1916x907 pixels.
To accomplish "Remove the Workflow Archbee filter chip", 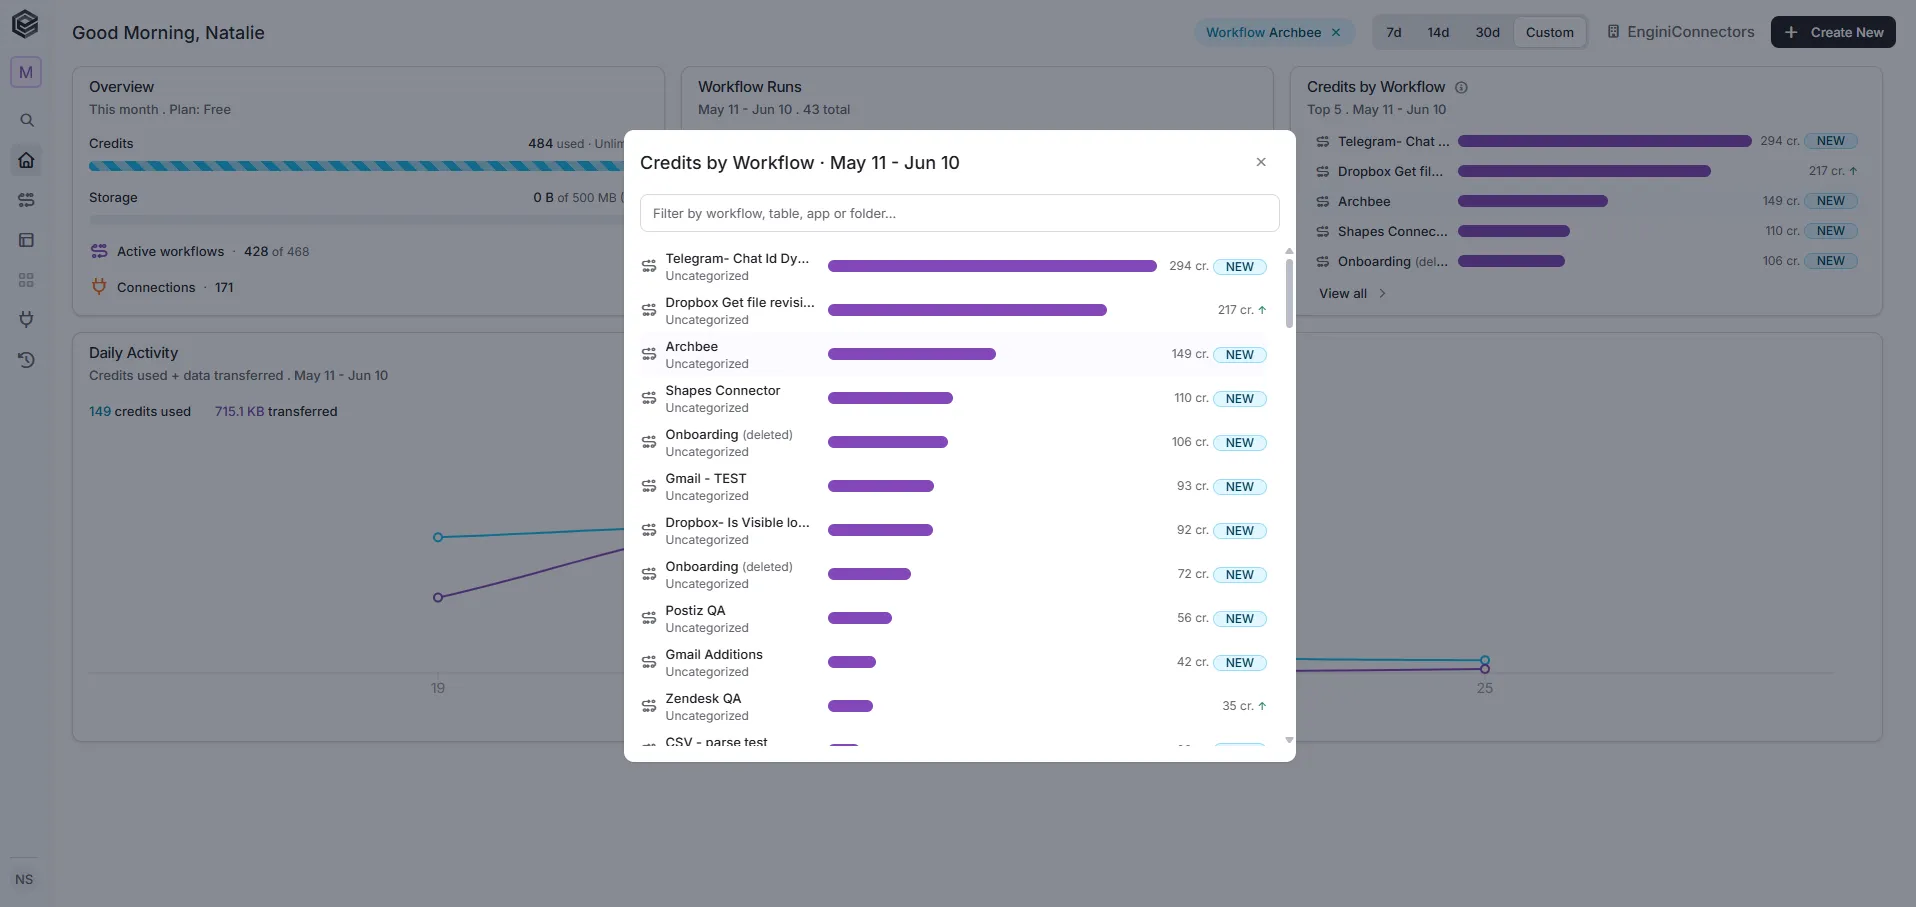I will [x=1336, y=32].
